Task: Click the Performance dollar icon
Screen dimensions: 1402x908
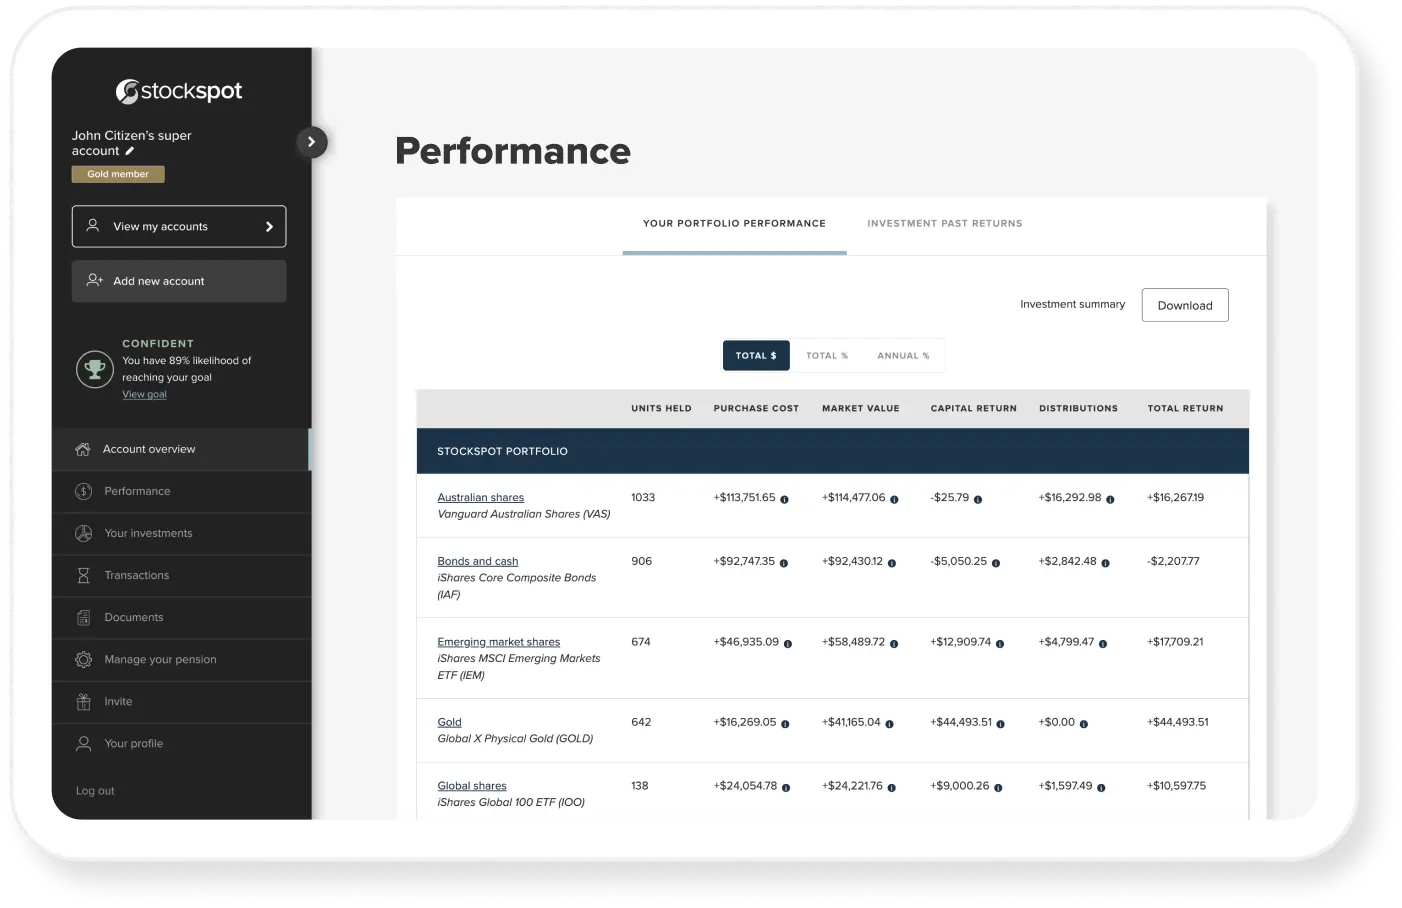Action: [x=82, y=491]
